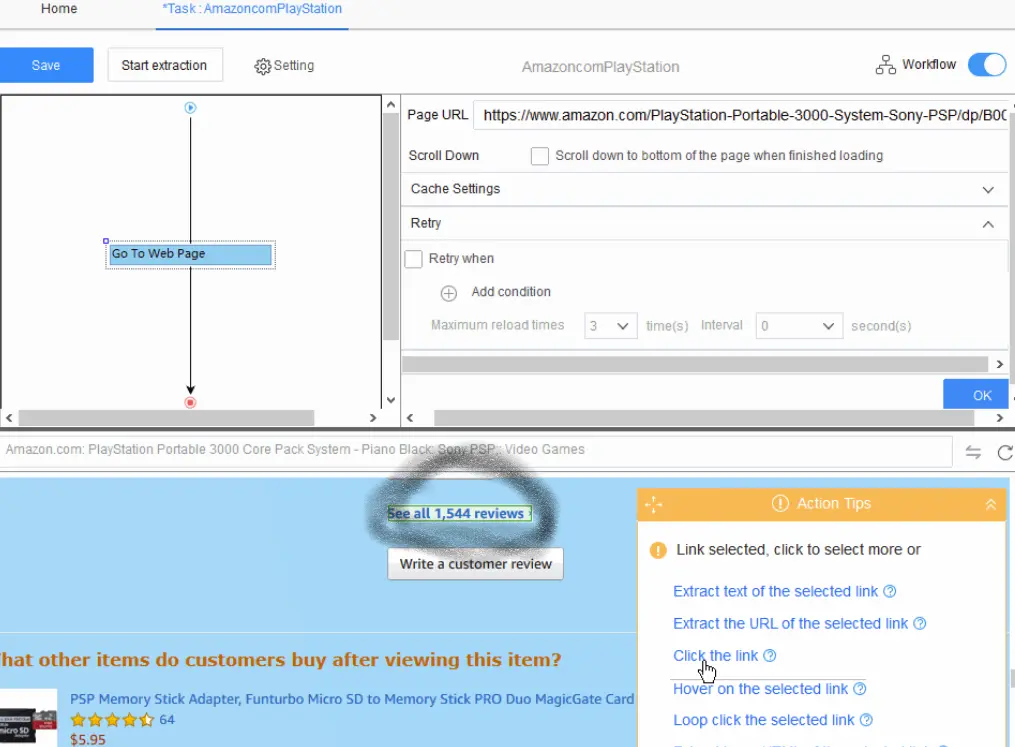Disable the Workflow toggle switch
1015x747 pixels.
(986, 64)
